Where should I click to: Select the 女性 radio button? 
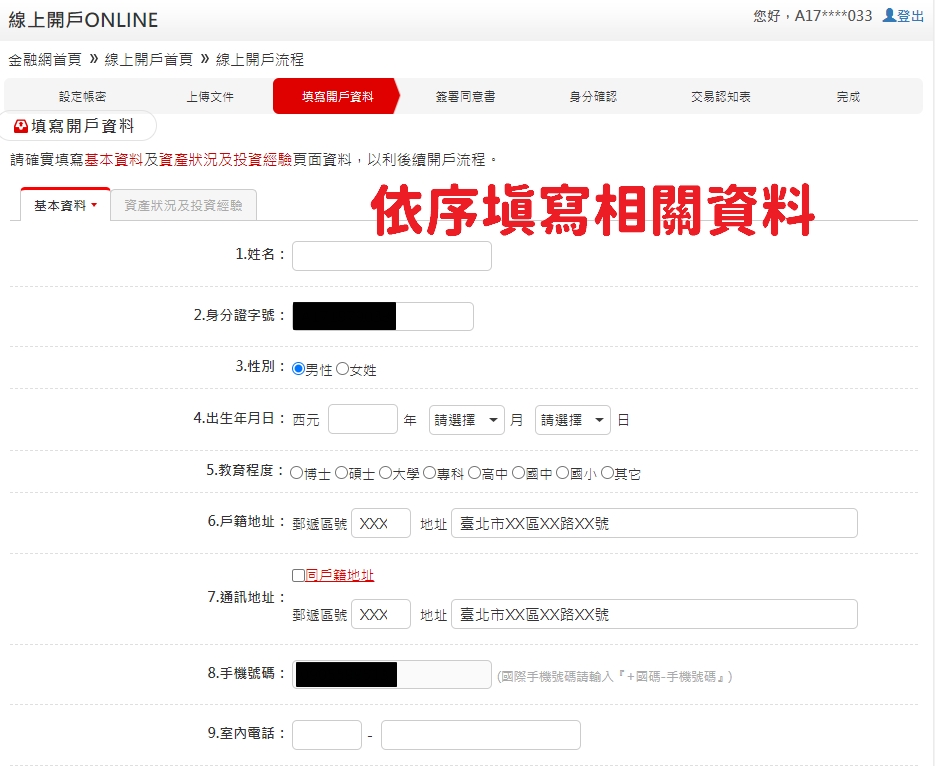[343, 369]
